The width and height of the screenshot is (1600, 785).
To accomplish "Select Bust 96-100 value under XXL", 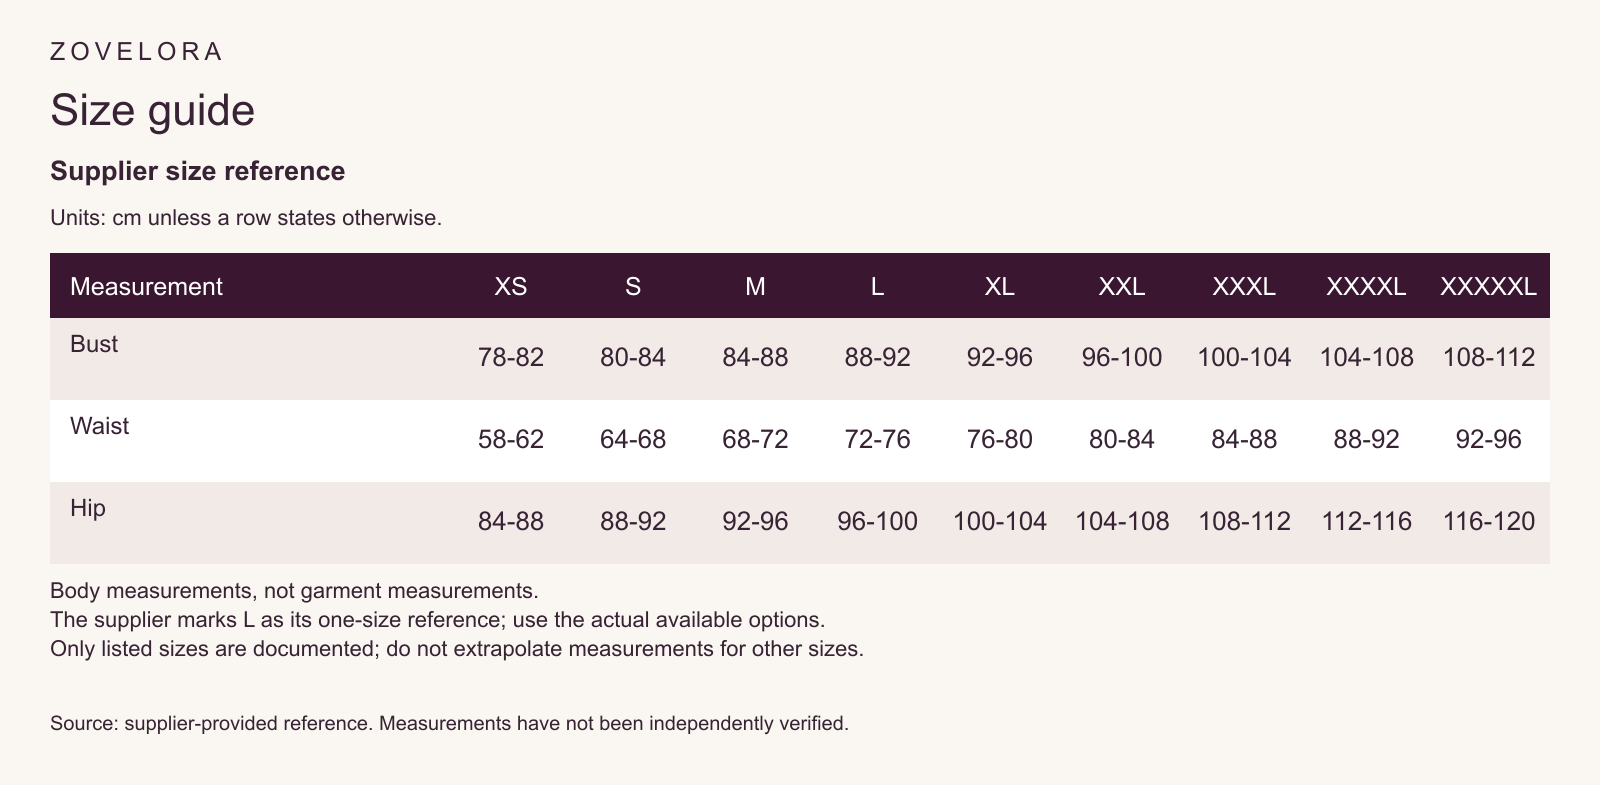I will point(1122,358).
